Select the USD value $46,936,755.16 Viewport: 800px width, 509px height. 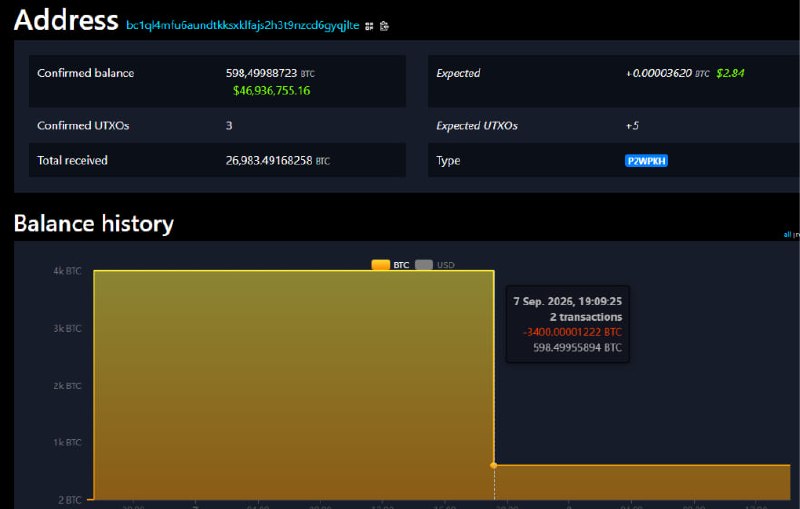271,90
